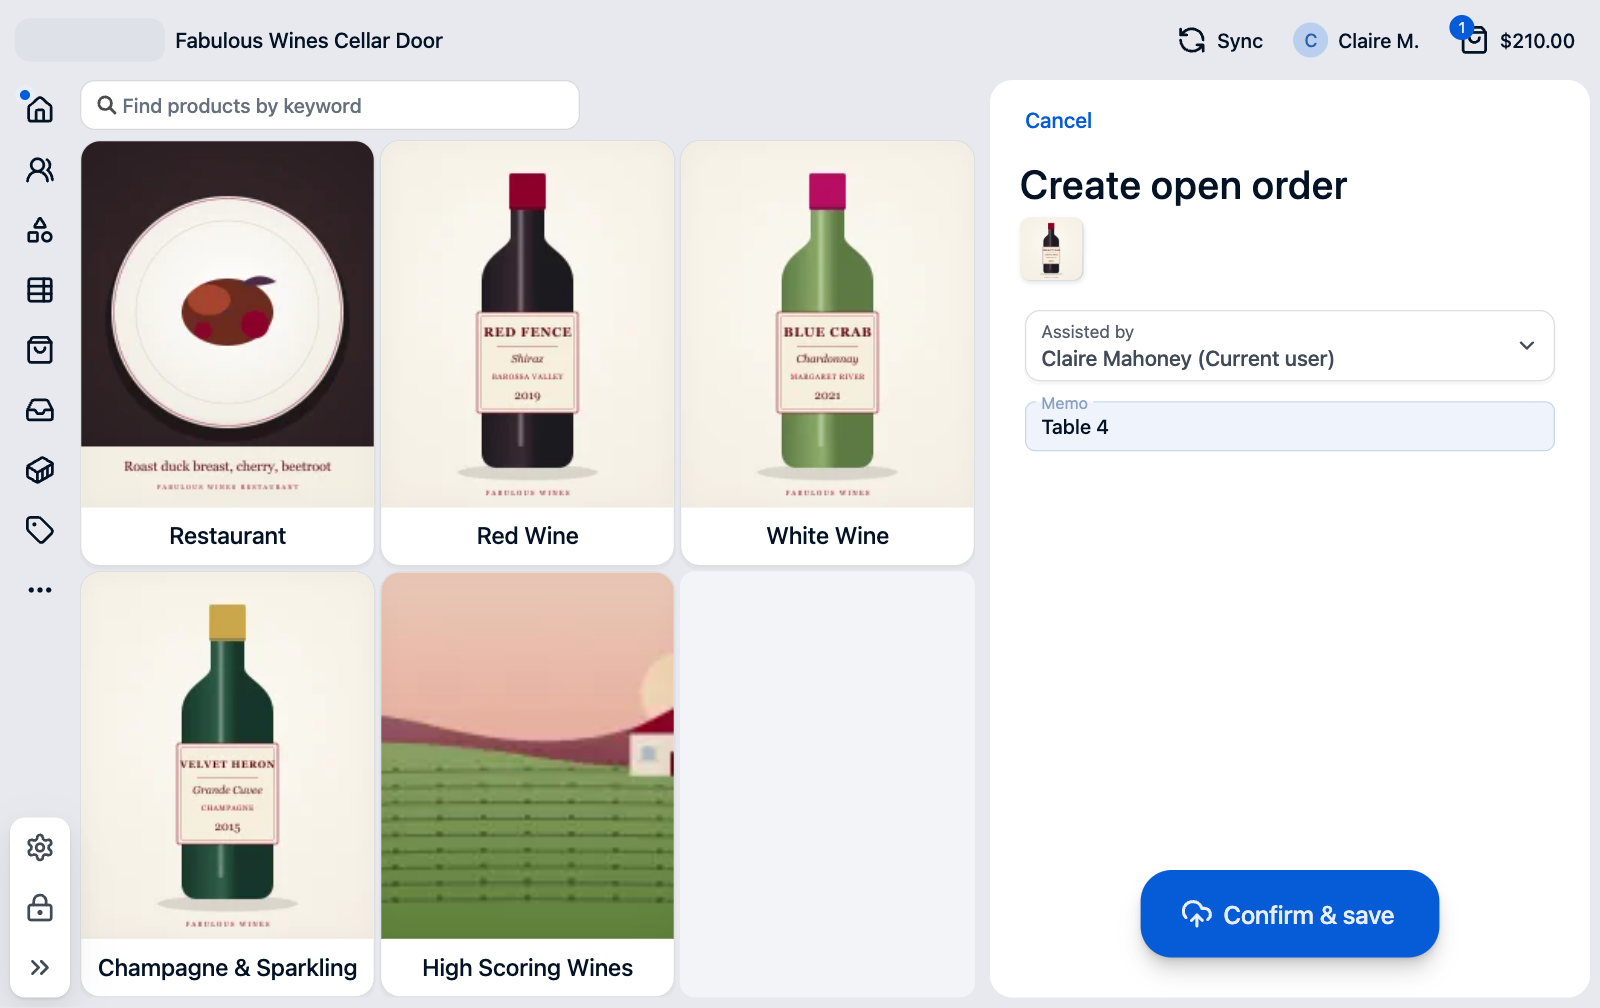This screenshot has width=1600, height=1008.
Task: Click the Claire M. user avatar
Action: pyautogui.click(x=1310, y=40)
